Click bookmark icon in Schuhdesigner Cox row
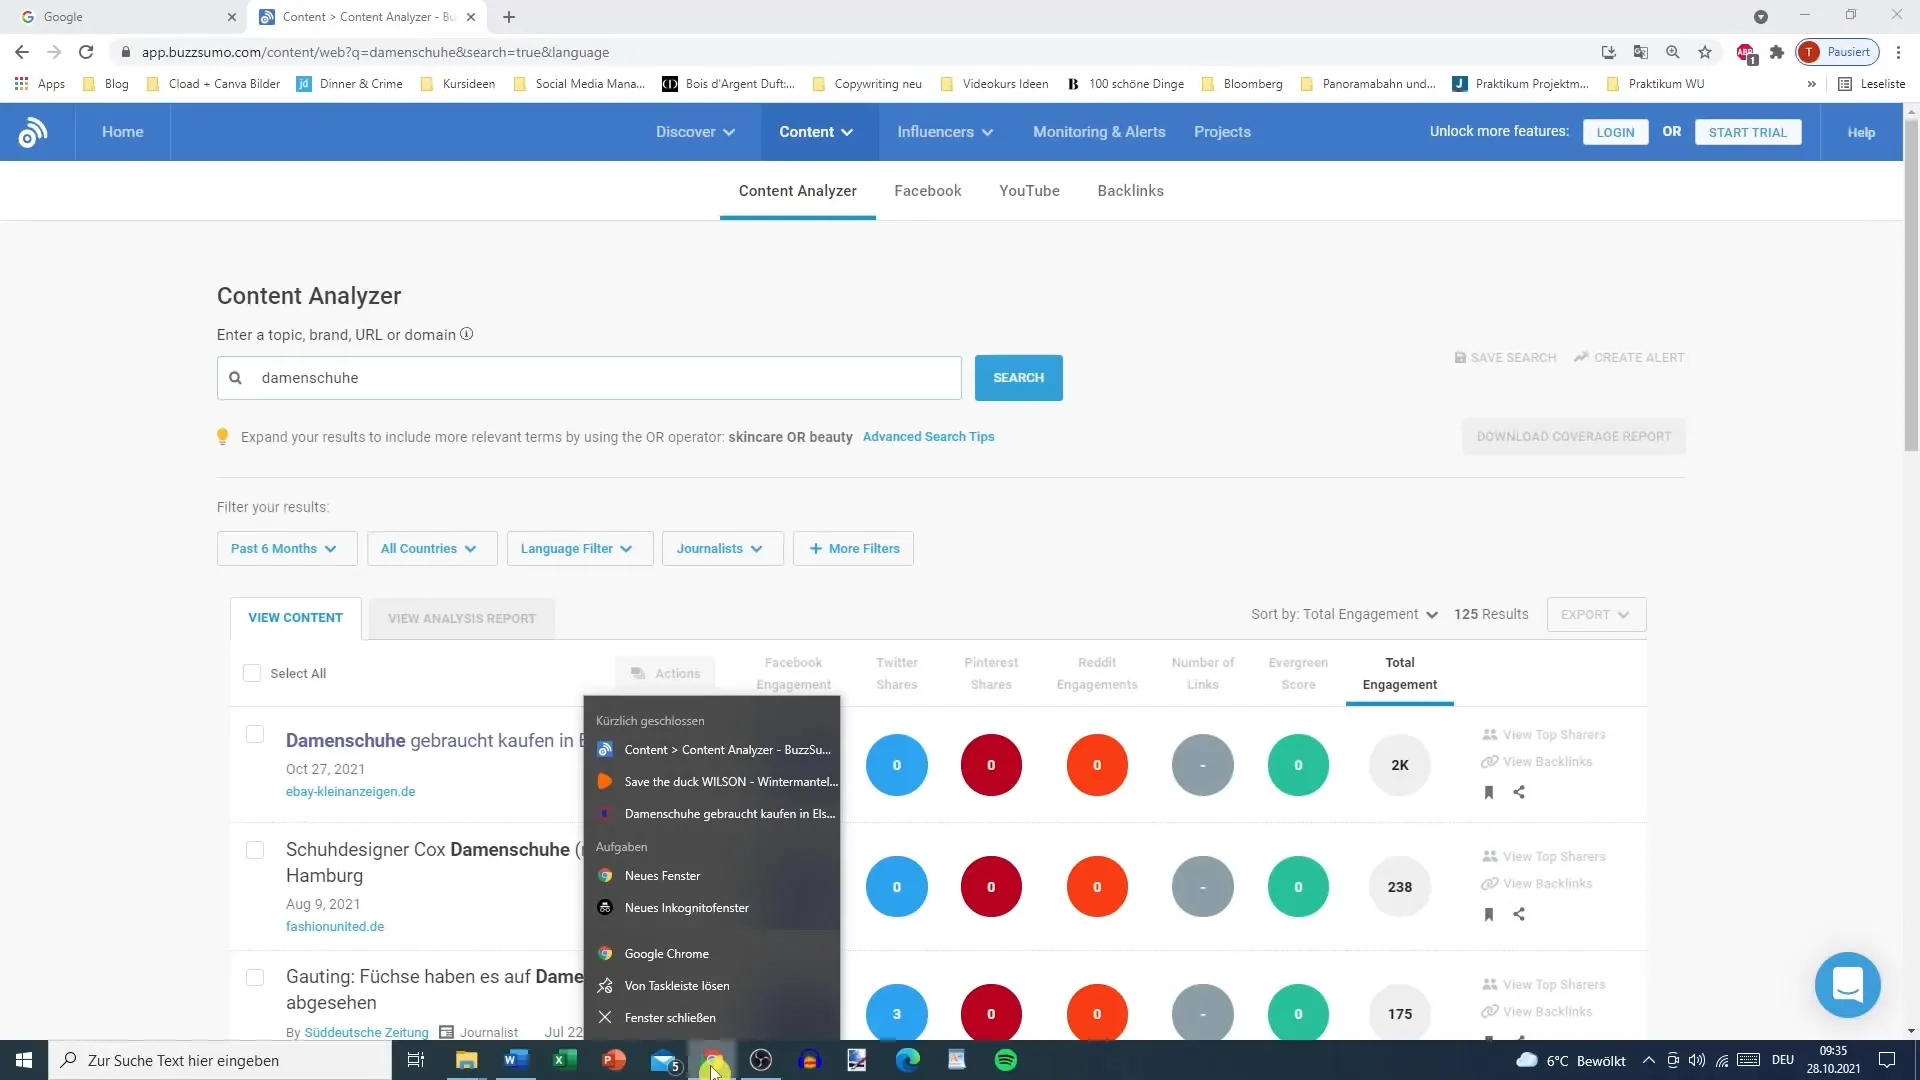 pos(1489,914)
